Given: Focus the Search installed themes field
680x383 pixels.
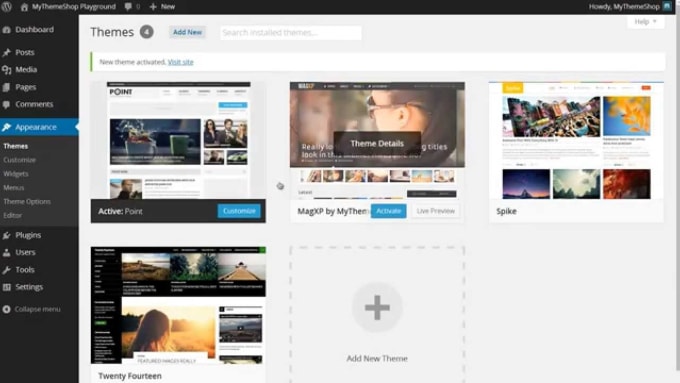Looking at the screenshot, I should 291,33.
